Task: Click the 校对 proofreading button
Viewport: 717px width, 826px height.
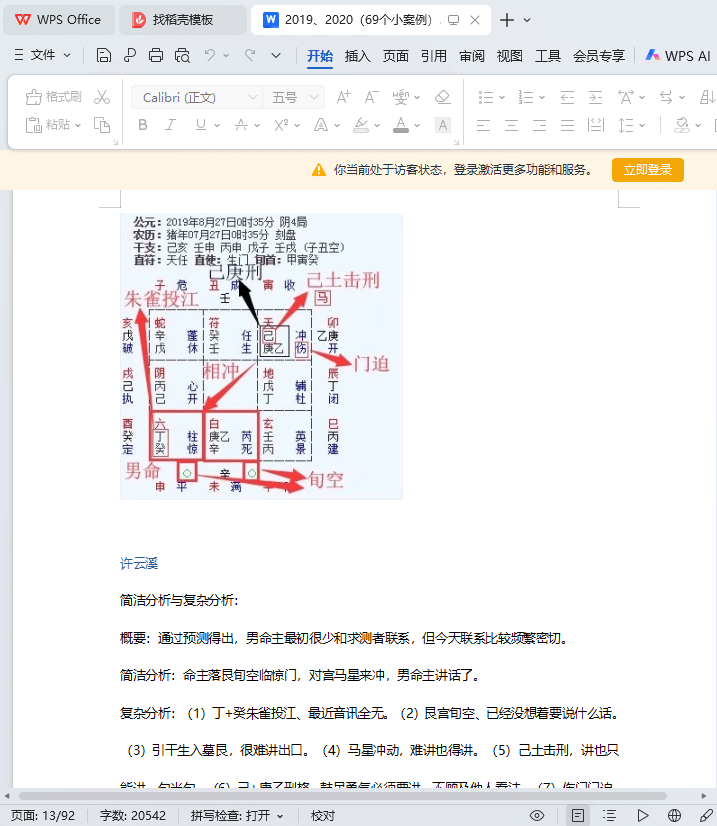Action: tap(323, 816)
